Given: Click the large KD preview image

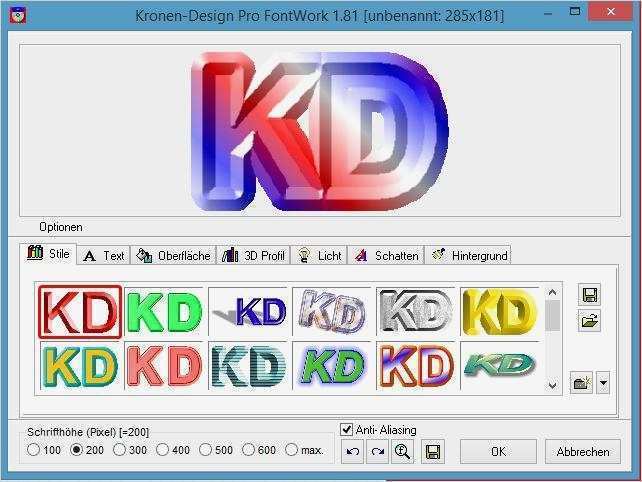Looking at the screenshot, I should (320, 131).
